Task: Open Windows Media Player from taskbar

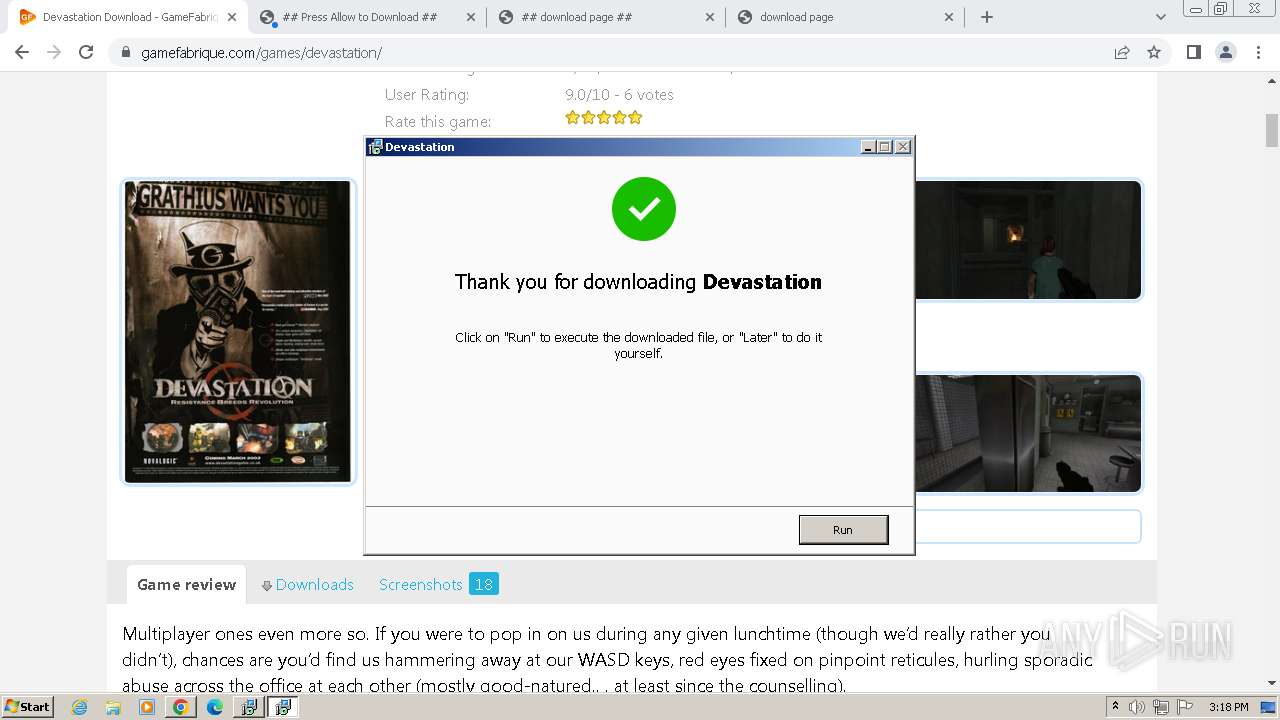Action: 147,707
